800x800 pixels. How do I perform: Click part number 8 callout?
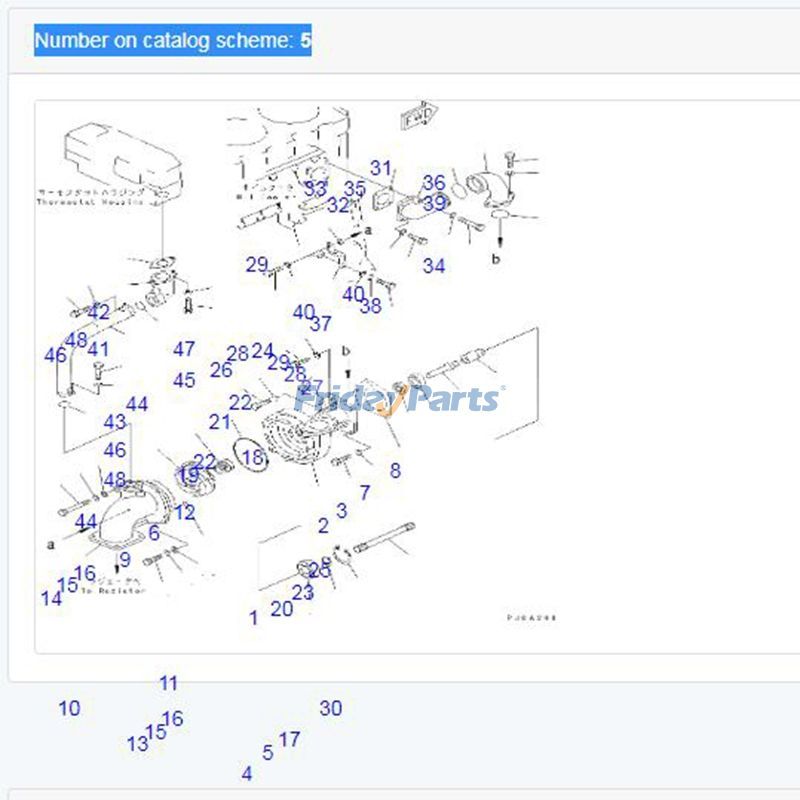point(395,470)
